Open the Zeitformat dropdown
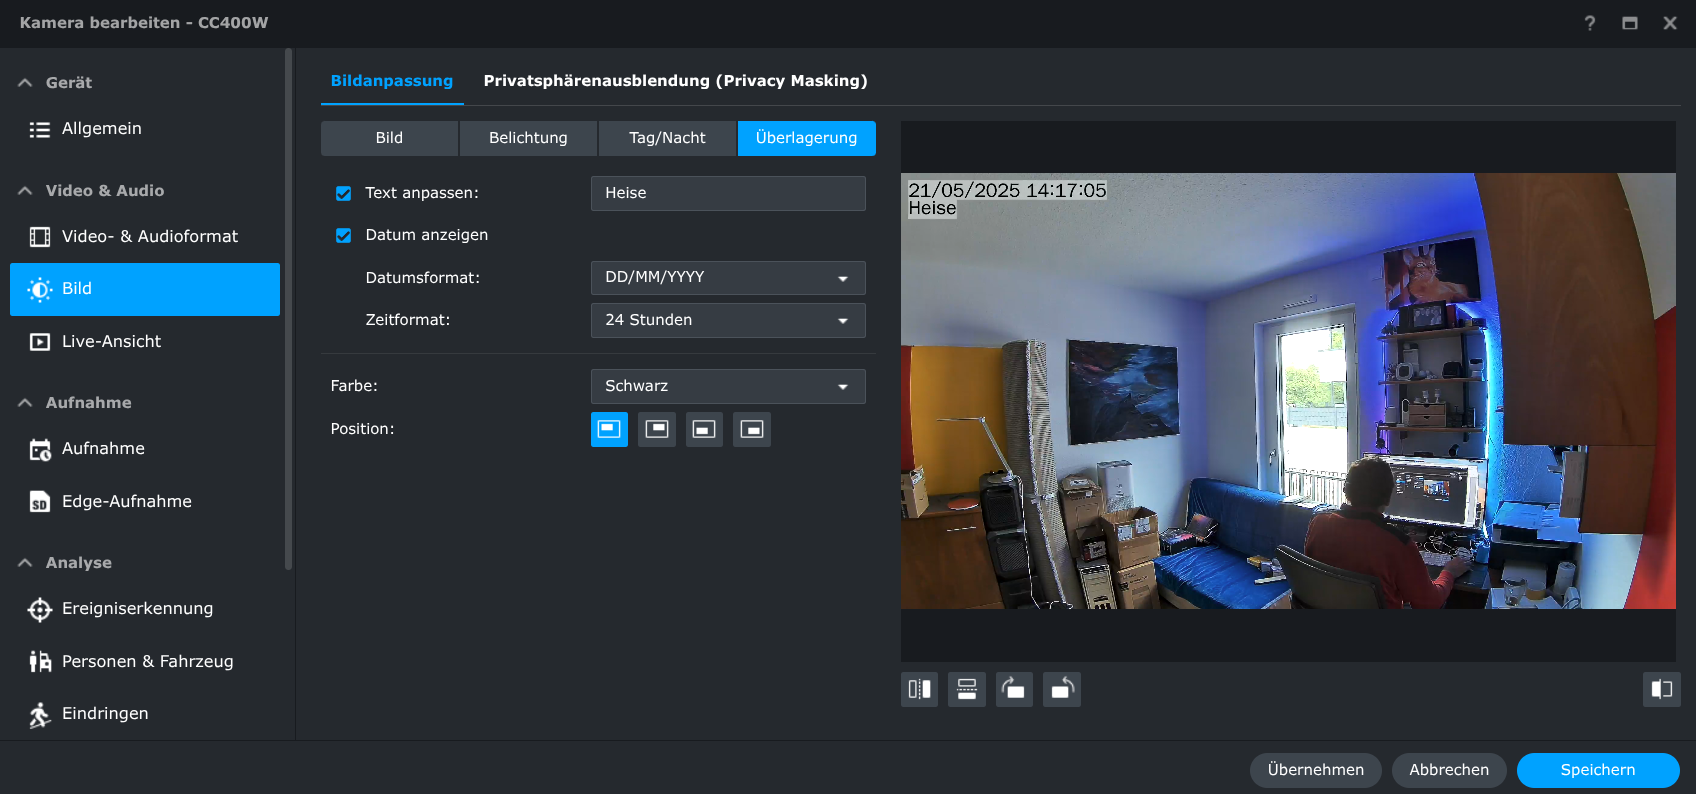Screen dimensions: 1696x794 tap(727, 320)
